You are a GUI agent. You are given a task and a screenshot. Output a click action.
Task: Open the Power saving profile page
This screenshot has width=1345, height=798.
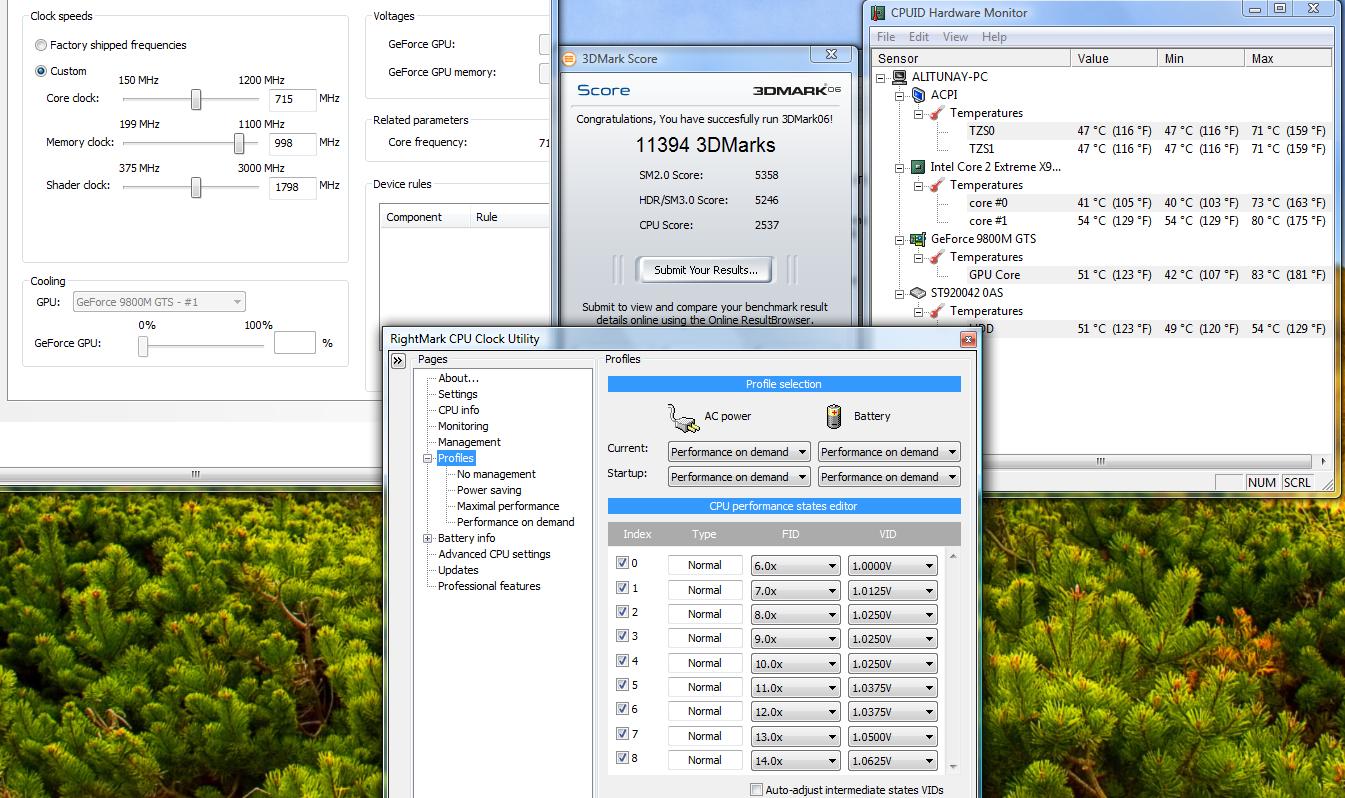tap(489, 490)
